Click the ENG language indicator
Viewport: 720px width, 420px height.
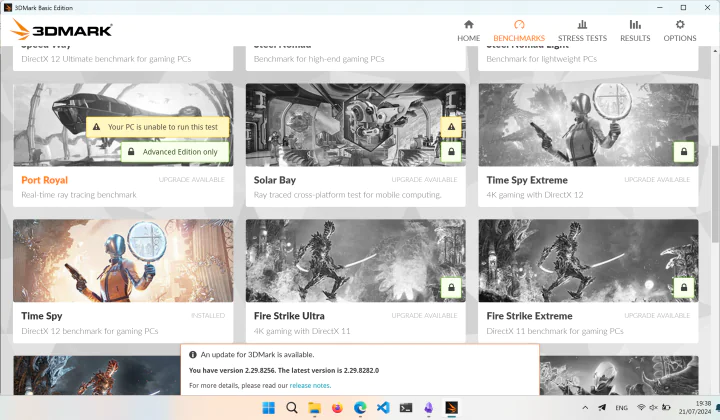tap(621, 408)
